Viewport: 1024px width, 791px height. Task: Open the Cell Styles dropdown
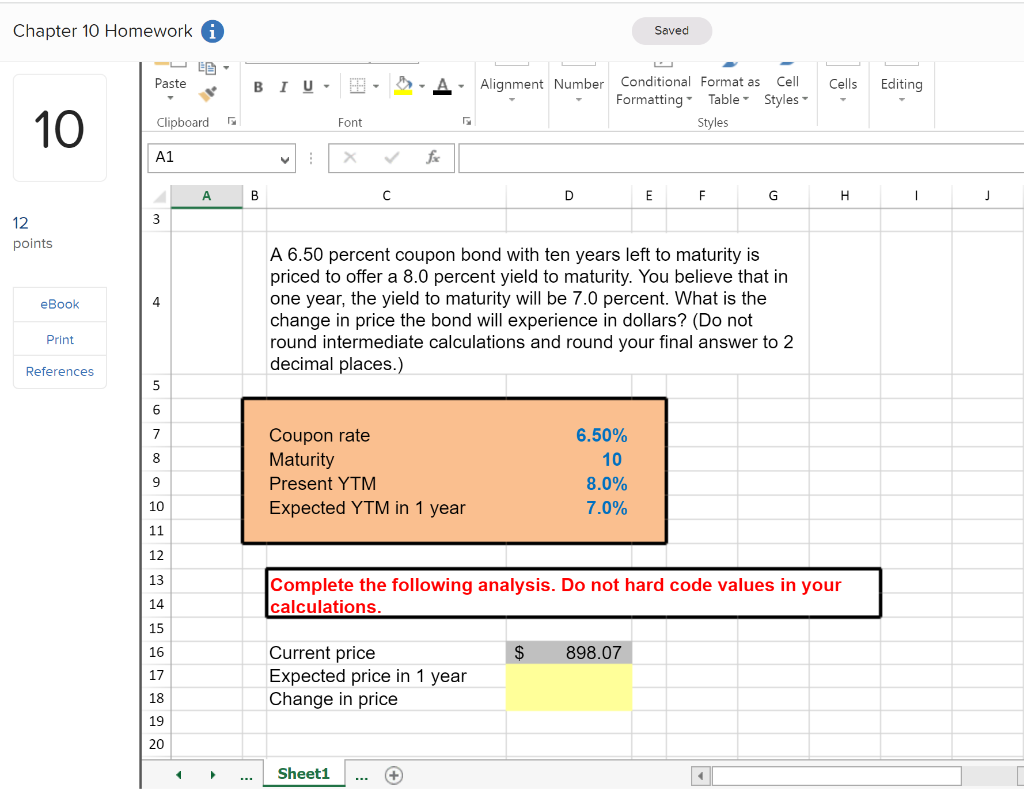[x=787, y=90]
